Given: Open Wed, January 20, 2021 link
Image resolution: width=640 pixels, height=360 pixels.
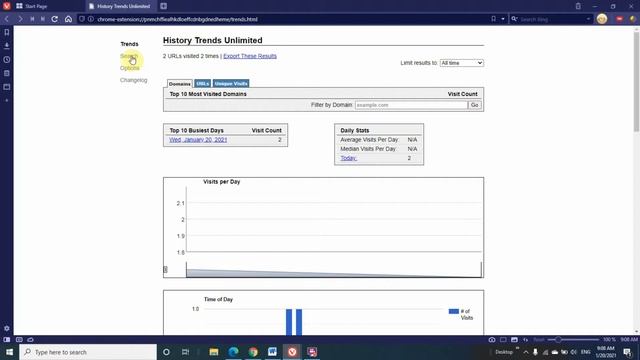Looking at the screenshot, I should pos(198,140).
